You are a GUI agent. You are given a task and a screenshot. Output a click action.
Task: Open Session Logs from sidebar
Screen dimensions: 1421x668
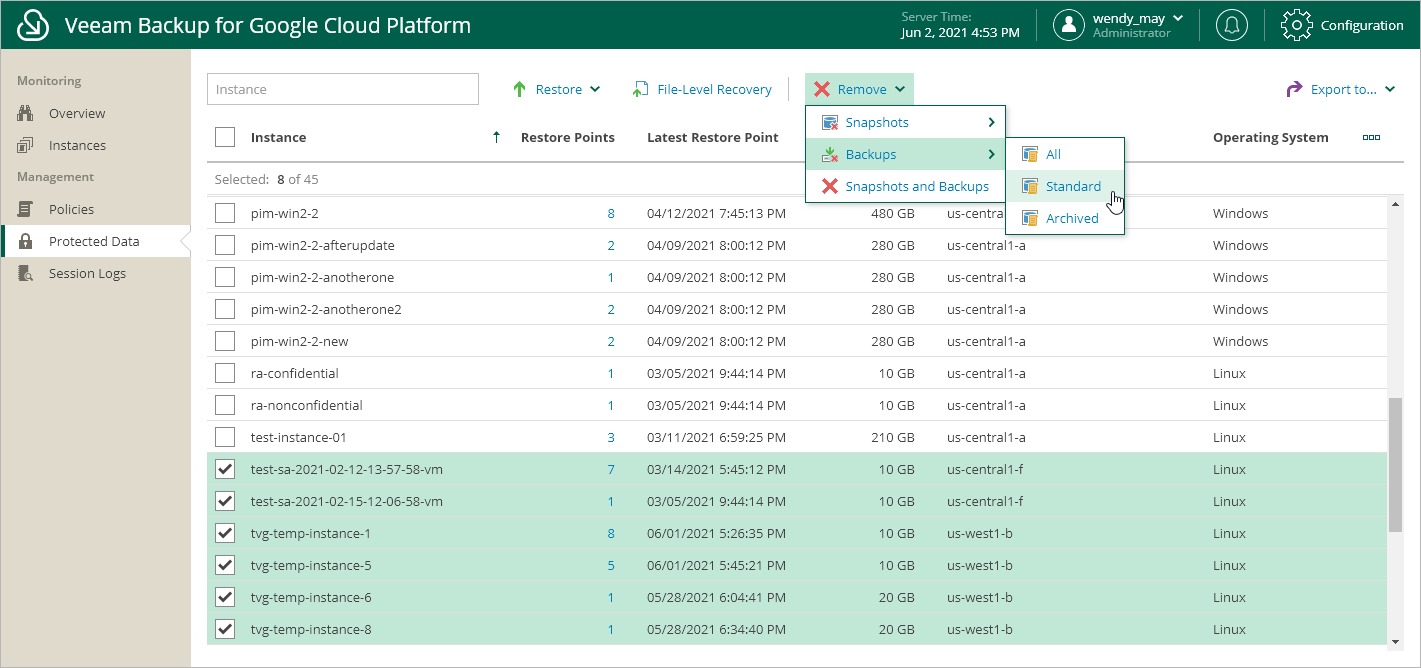(87, 273)
